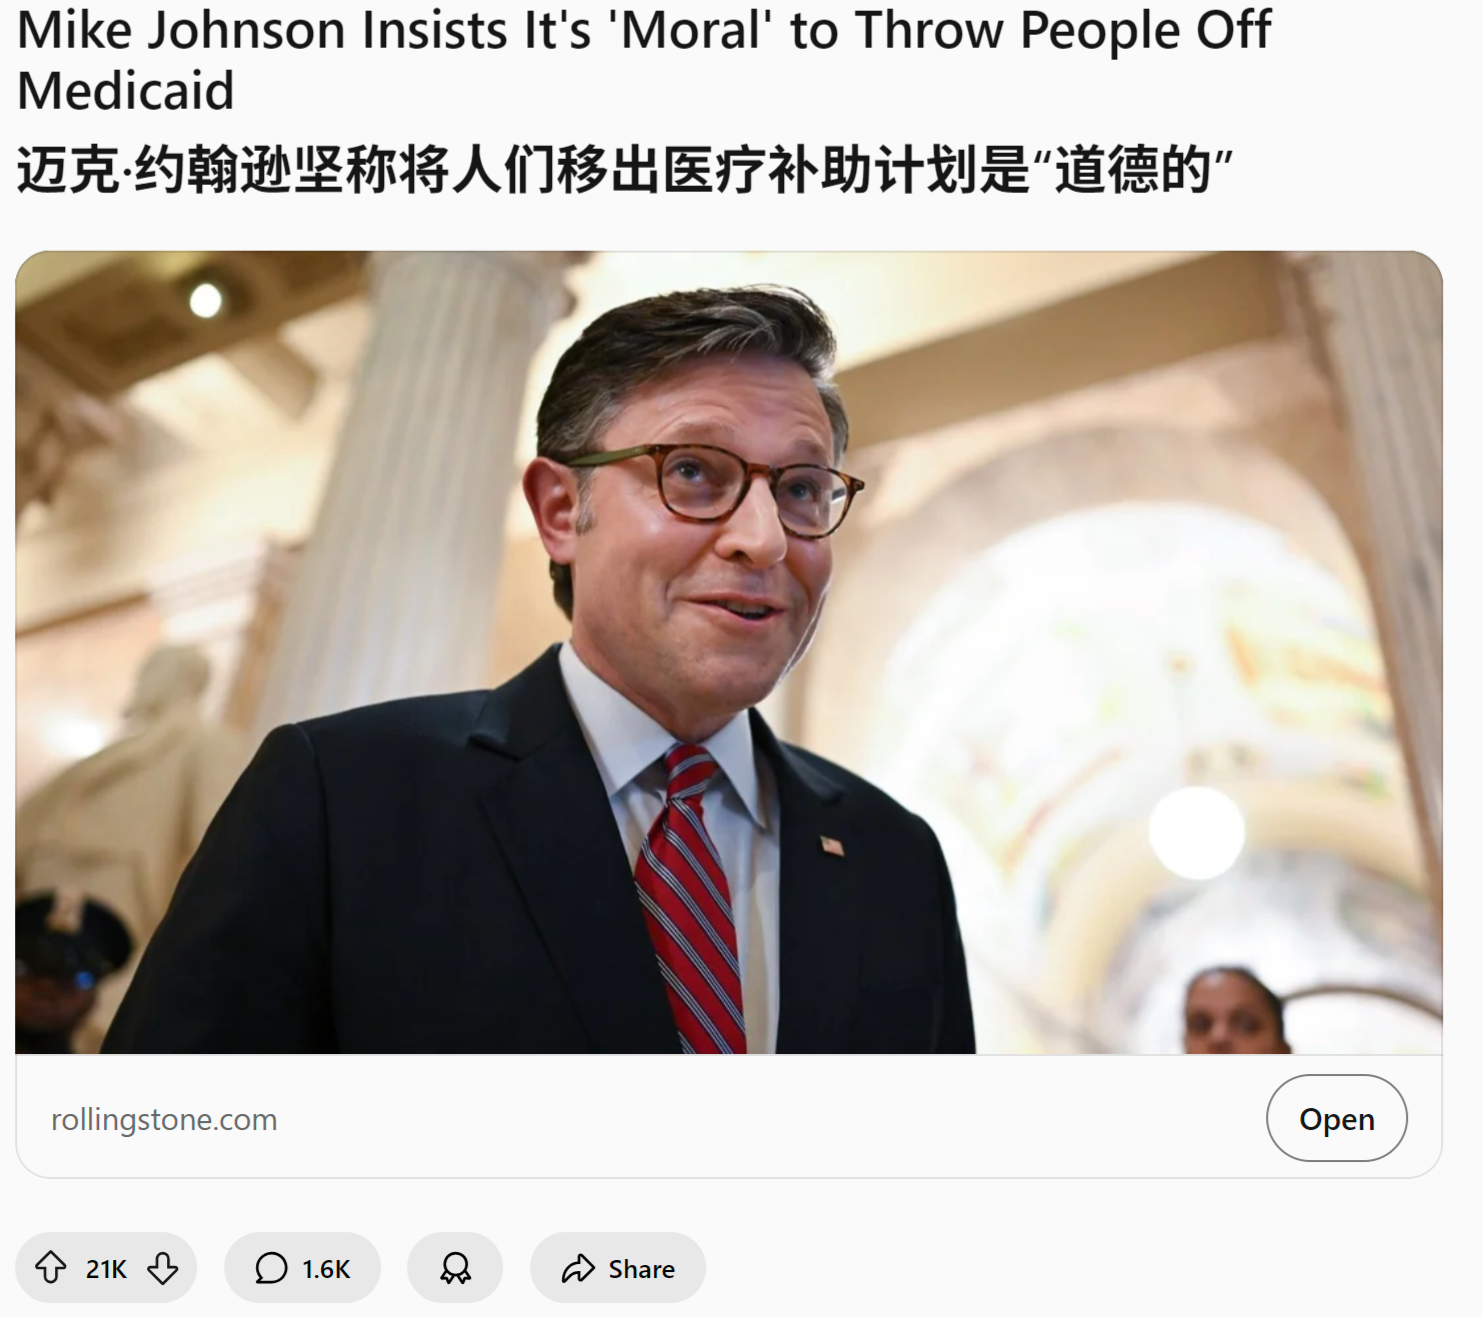Open comments via the speech bubble icon

tap(271, 1268)
